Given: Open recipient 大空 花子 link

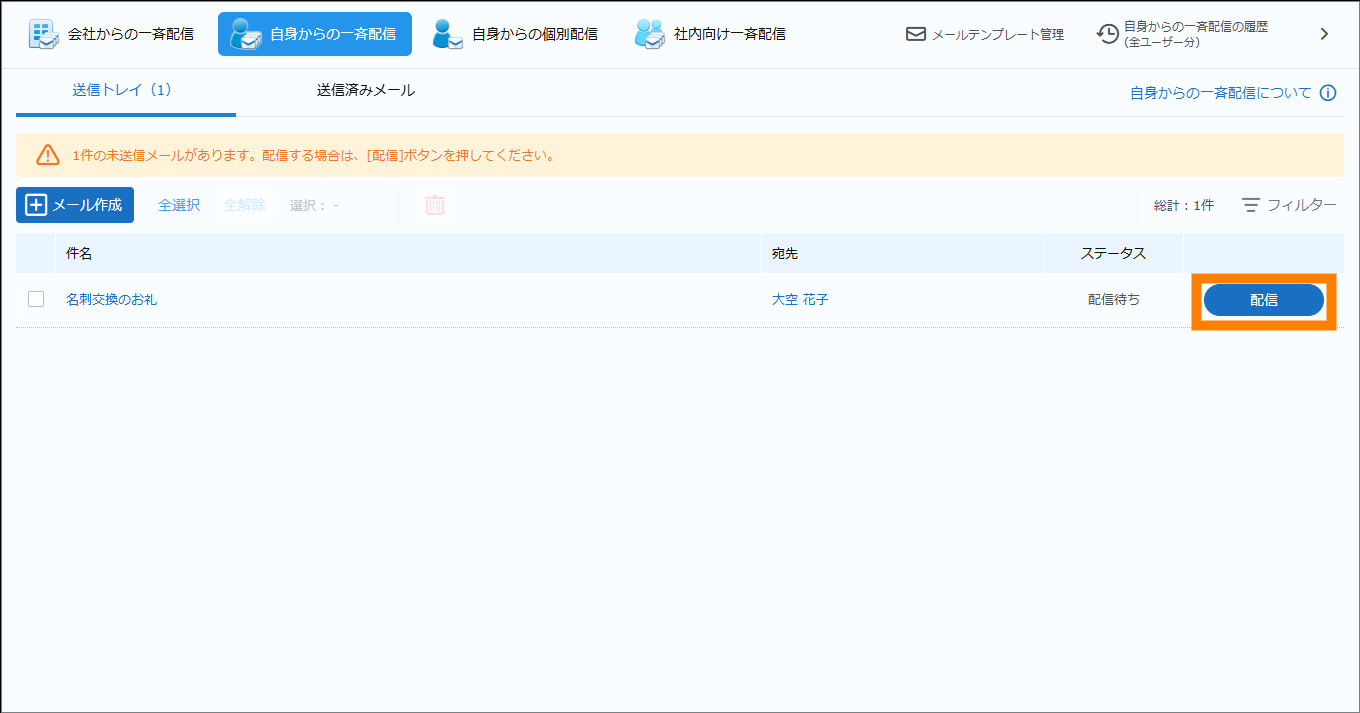Looking at the screenshot, I should (800, 299).
